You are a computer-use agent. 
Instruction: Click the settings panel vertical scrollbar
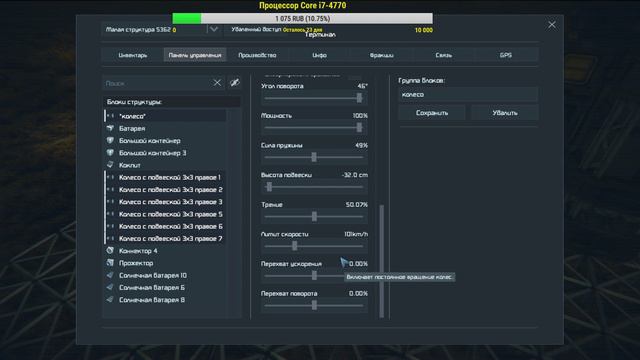pyautogui.click(x=382, y=261)
